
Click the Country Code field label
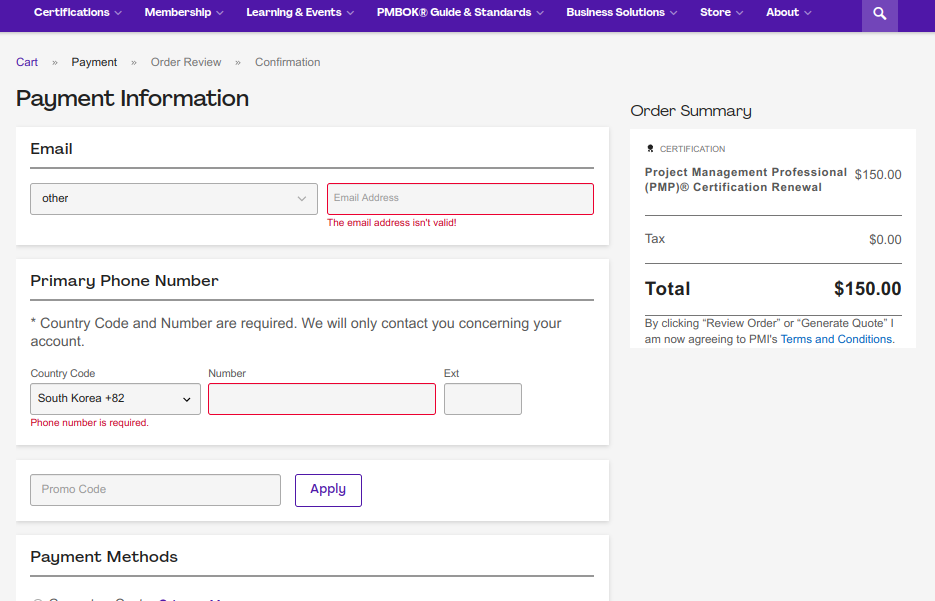tap(63, 373)
